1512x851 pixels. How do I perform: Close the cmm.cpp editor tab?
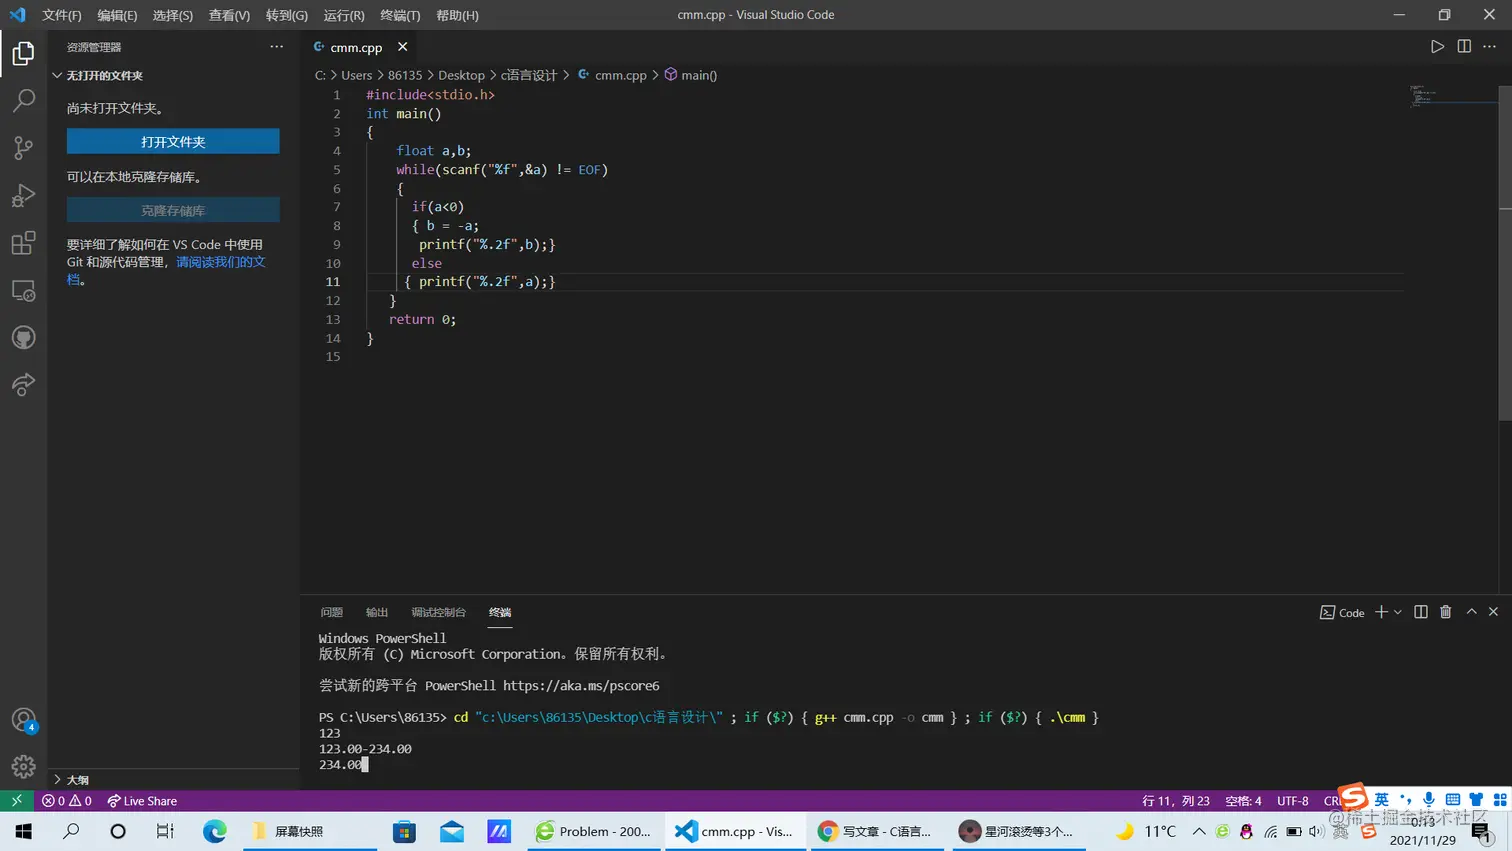tap(402, 47)
